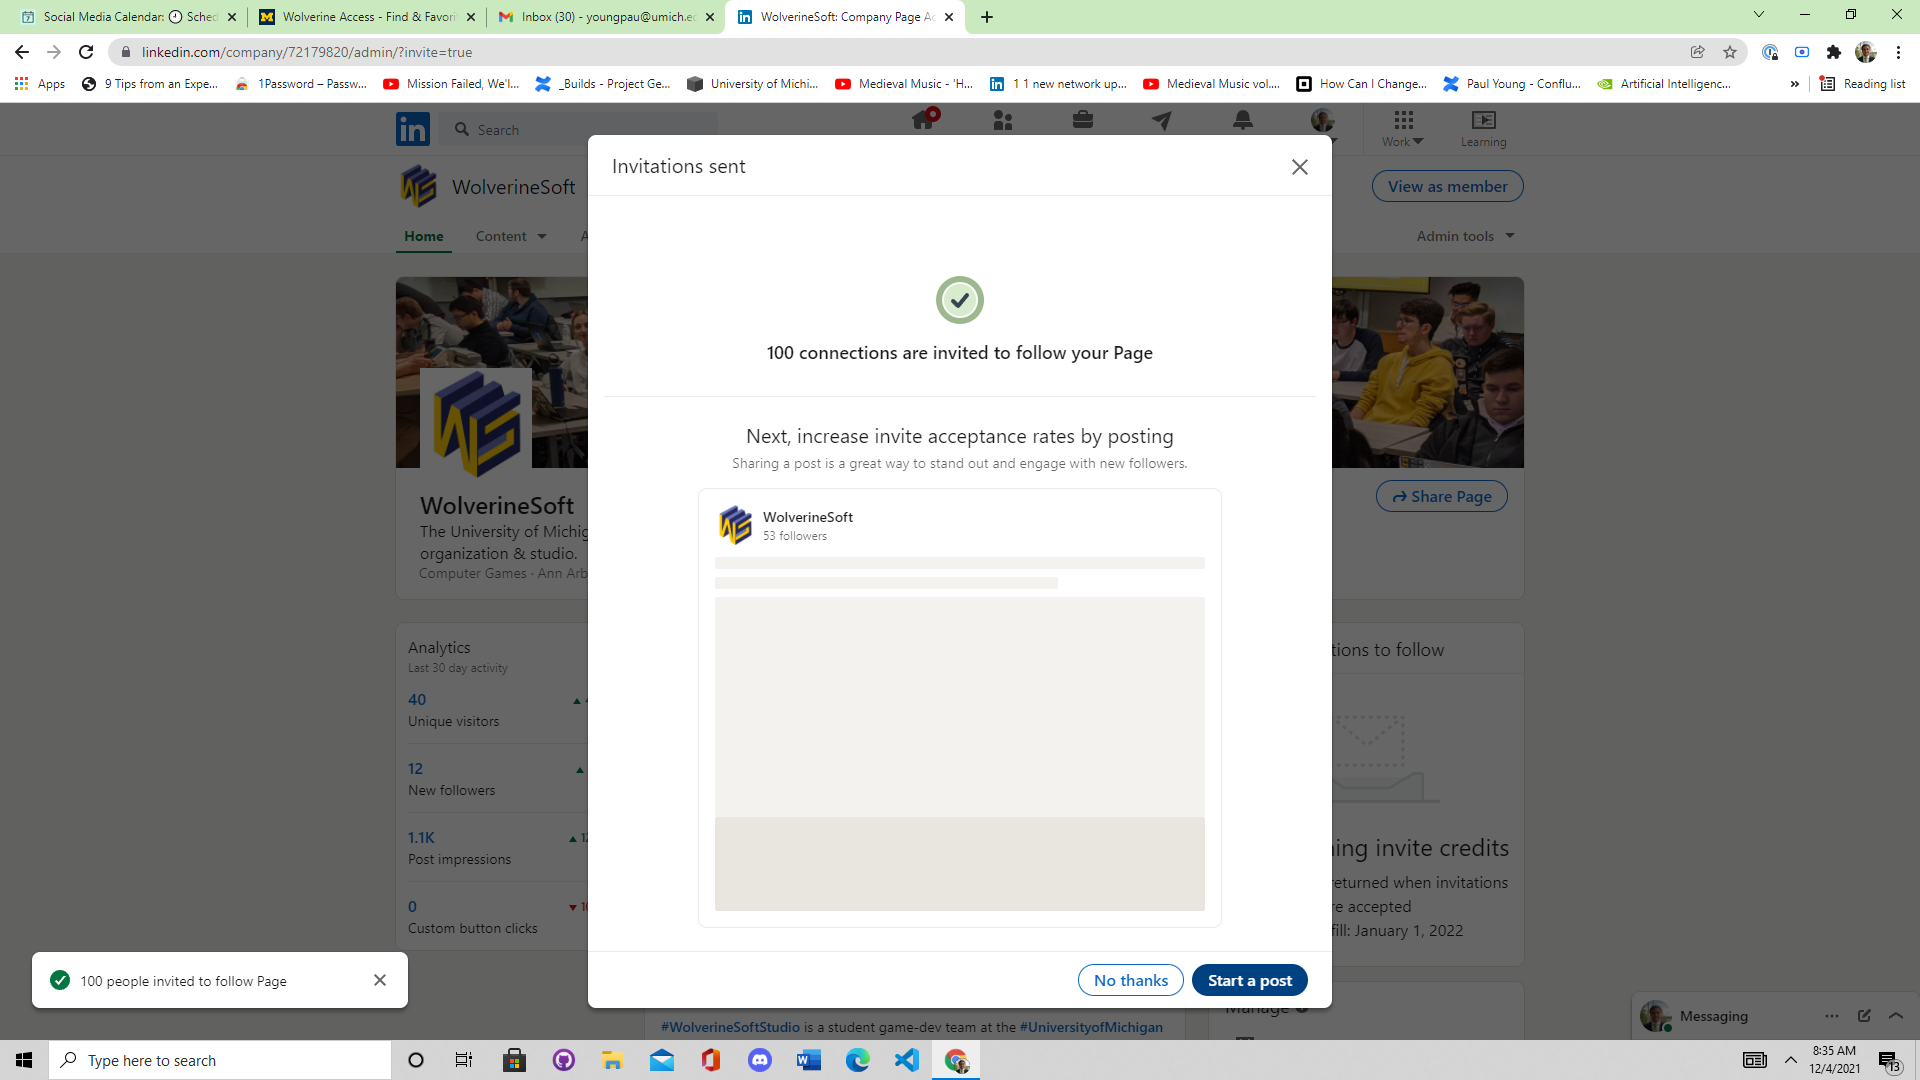1920x1080 pixels.
Task: Open the Work apps grid menu
Action: 1403,128
